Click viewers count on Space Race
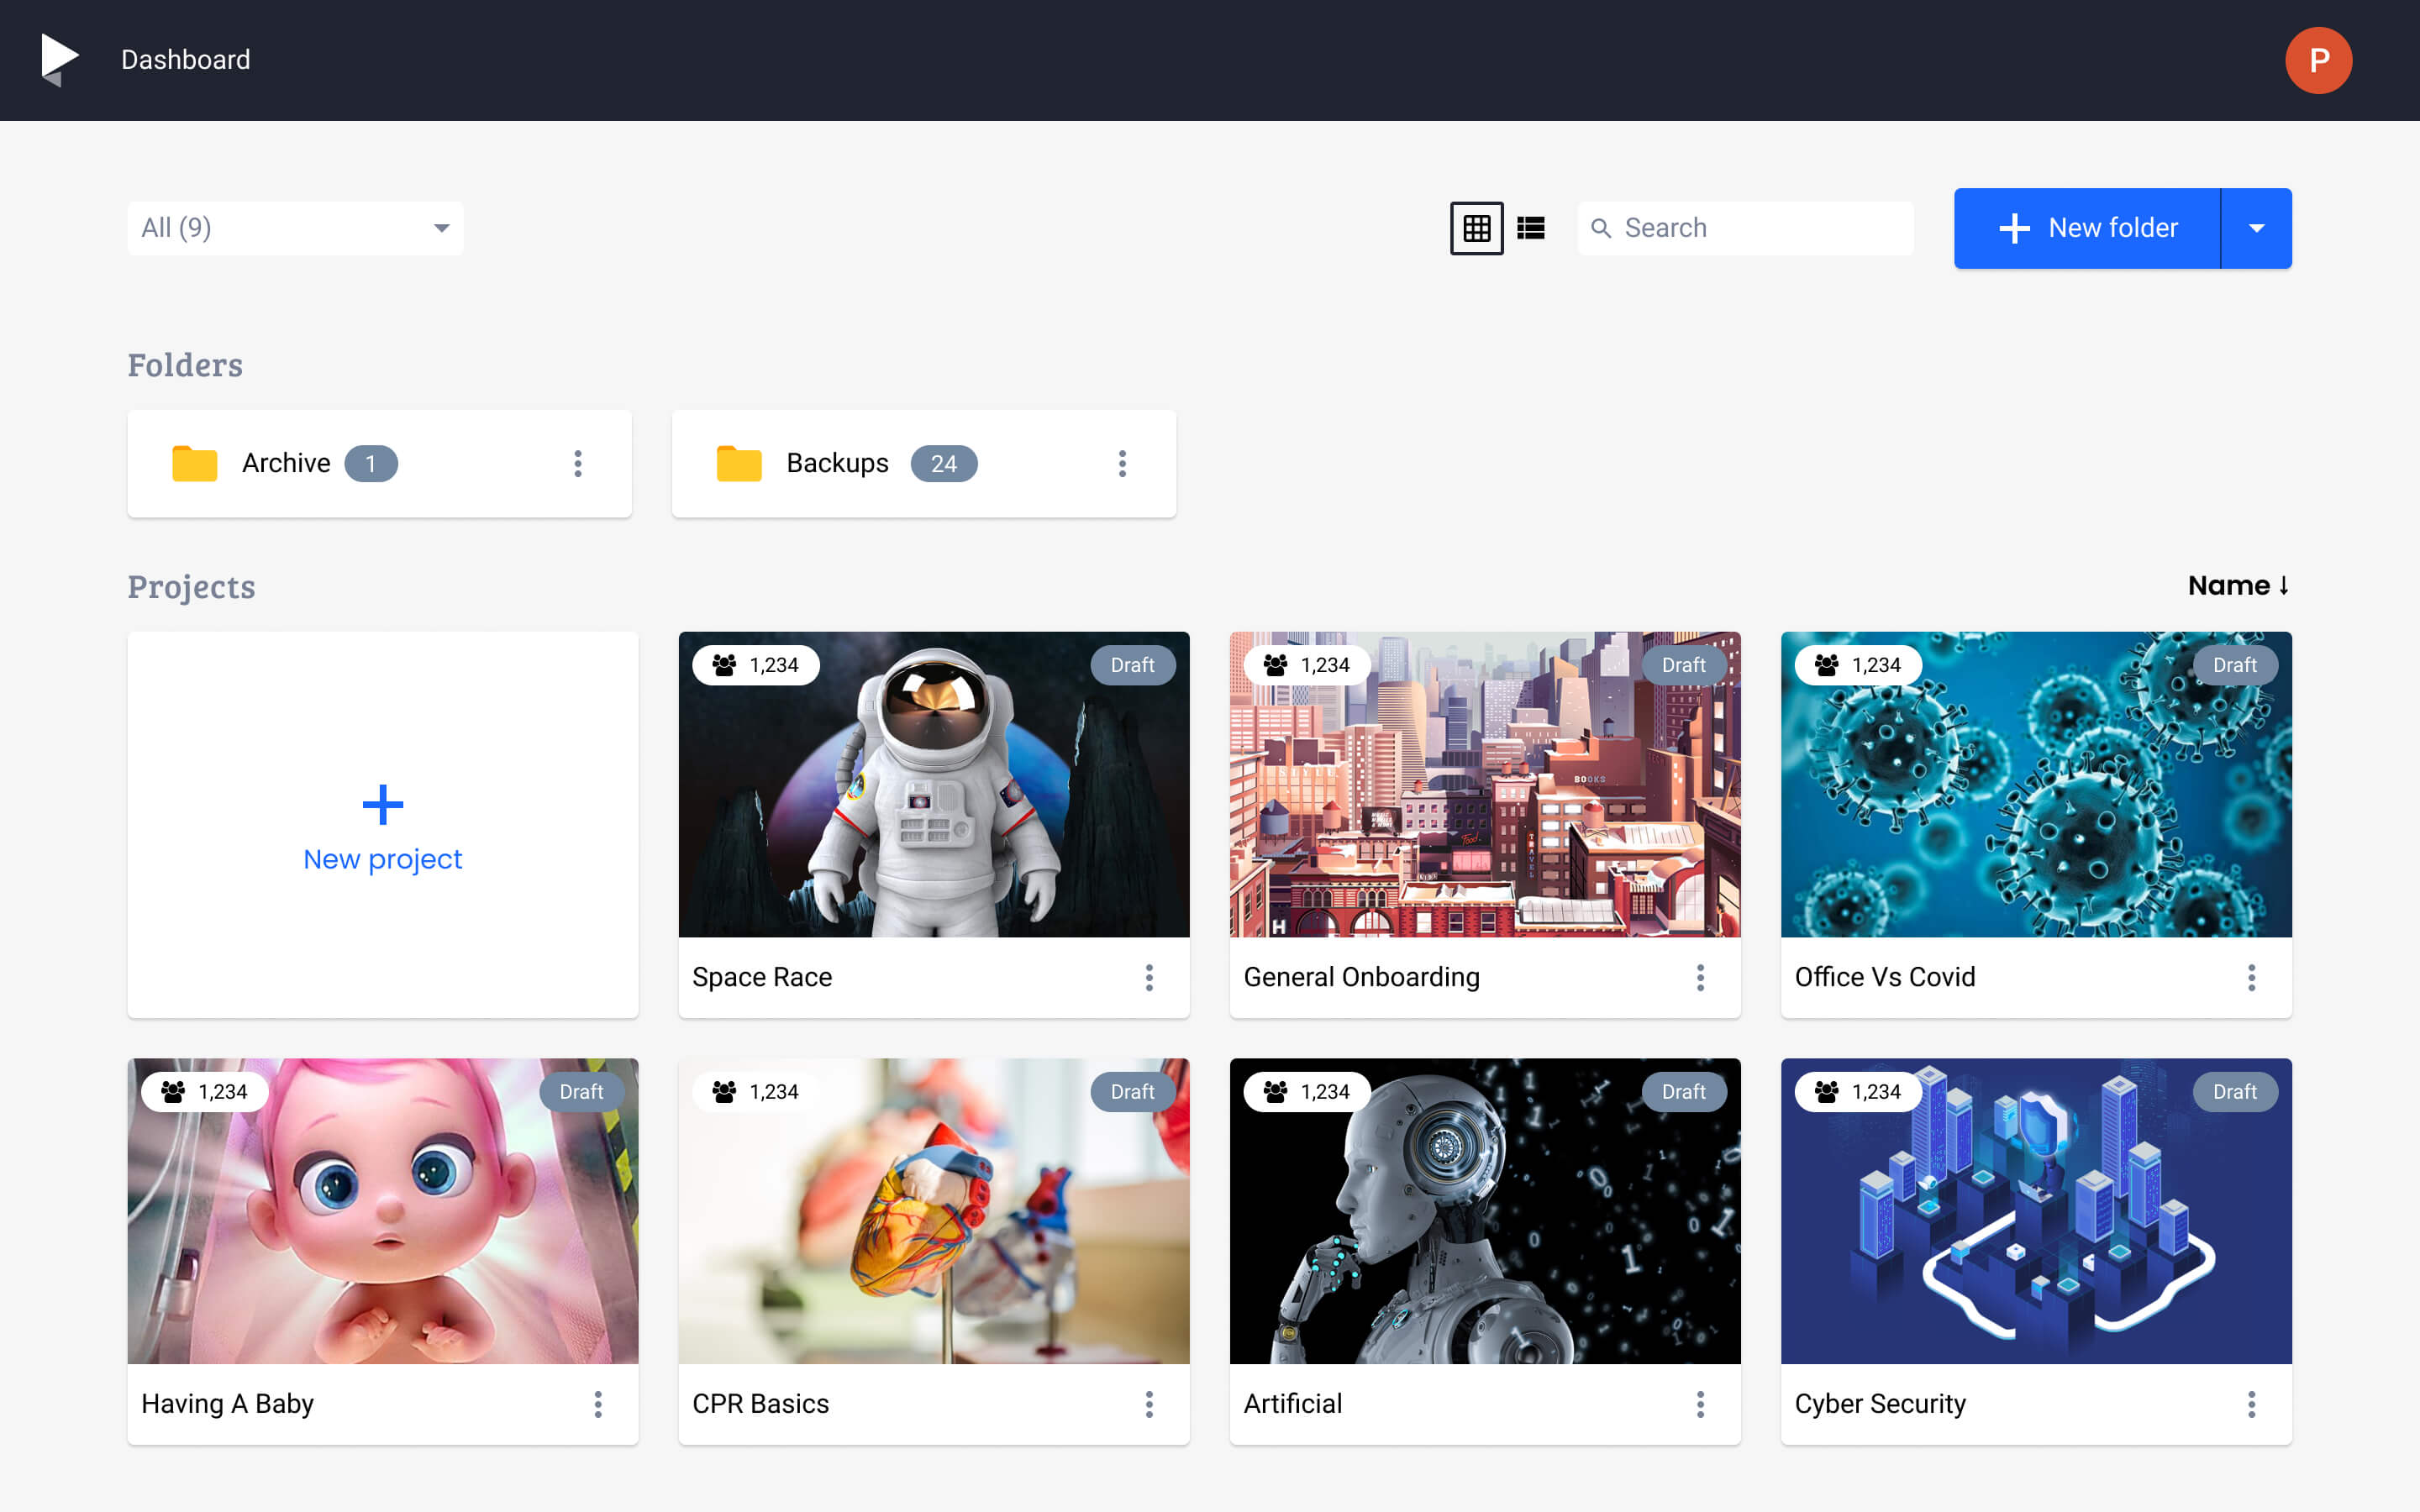The height and width of the screenshot is (1512, 2420). coord(755,665)
